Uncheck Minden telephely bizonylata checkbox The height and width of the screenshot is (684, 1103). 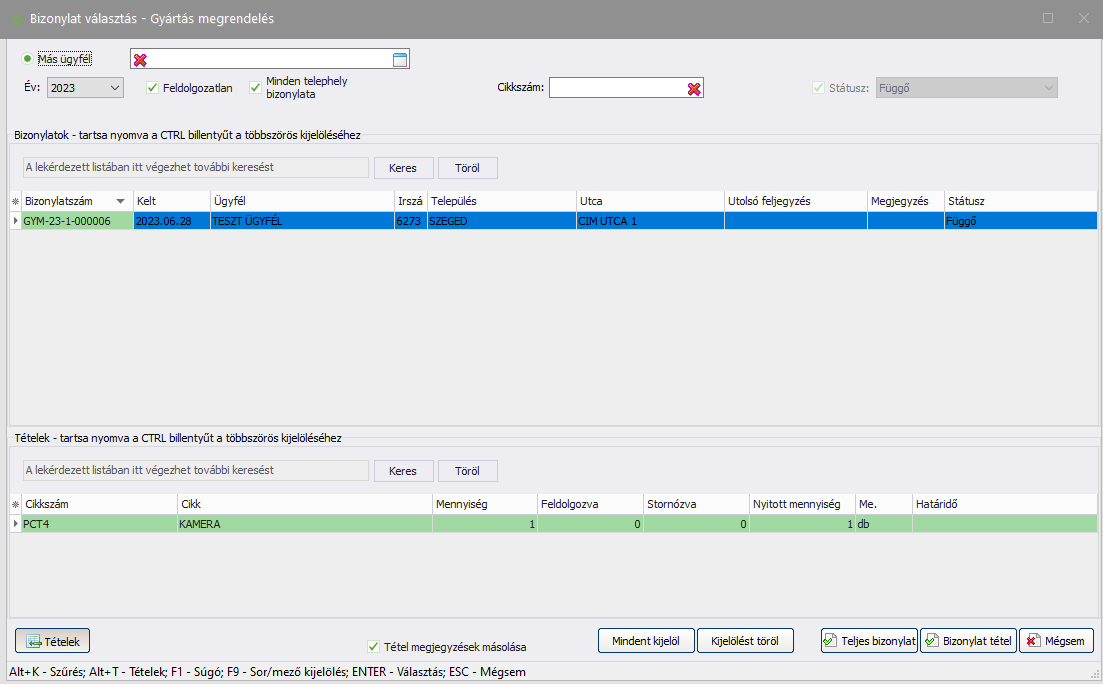point(256,88)
